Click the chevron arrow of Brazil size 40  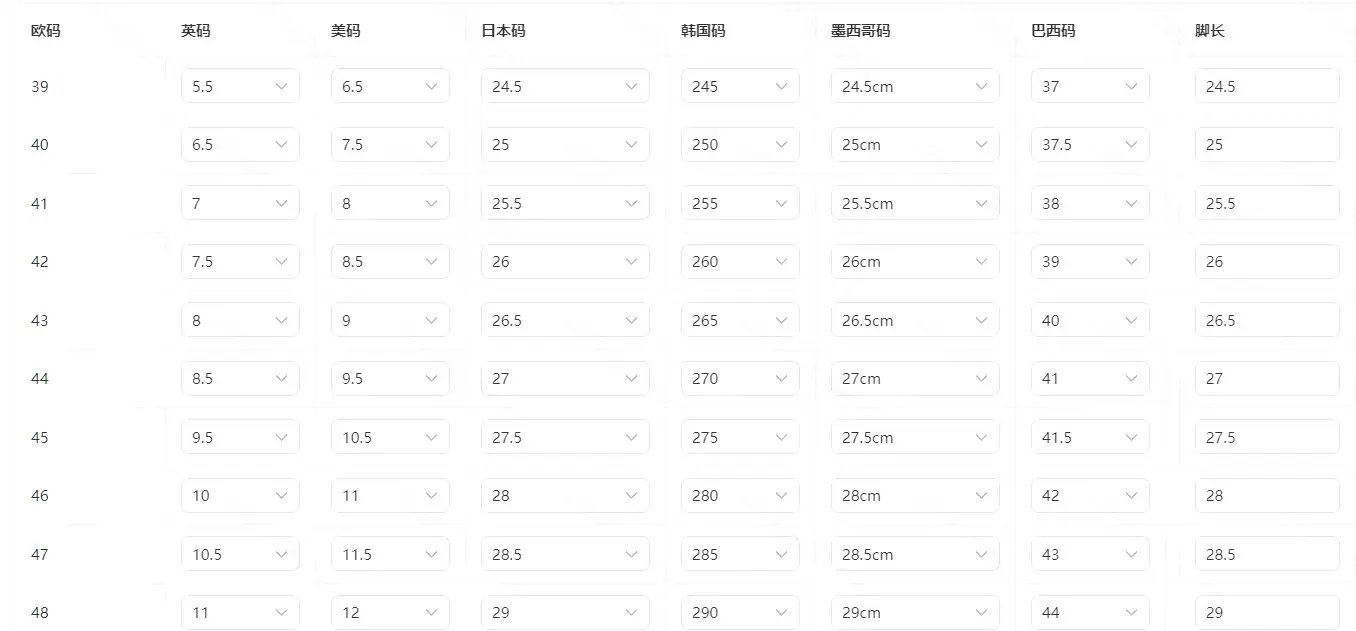[1132, 320]
